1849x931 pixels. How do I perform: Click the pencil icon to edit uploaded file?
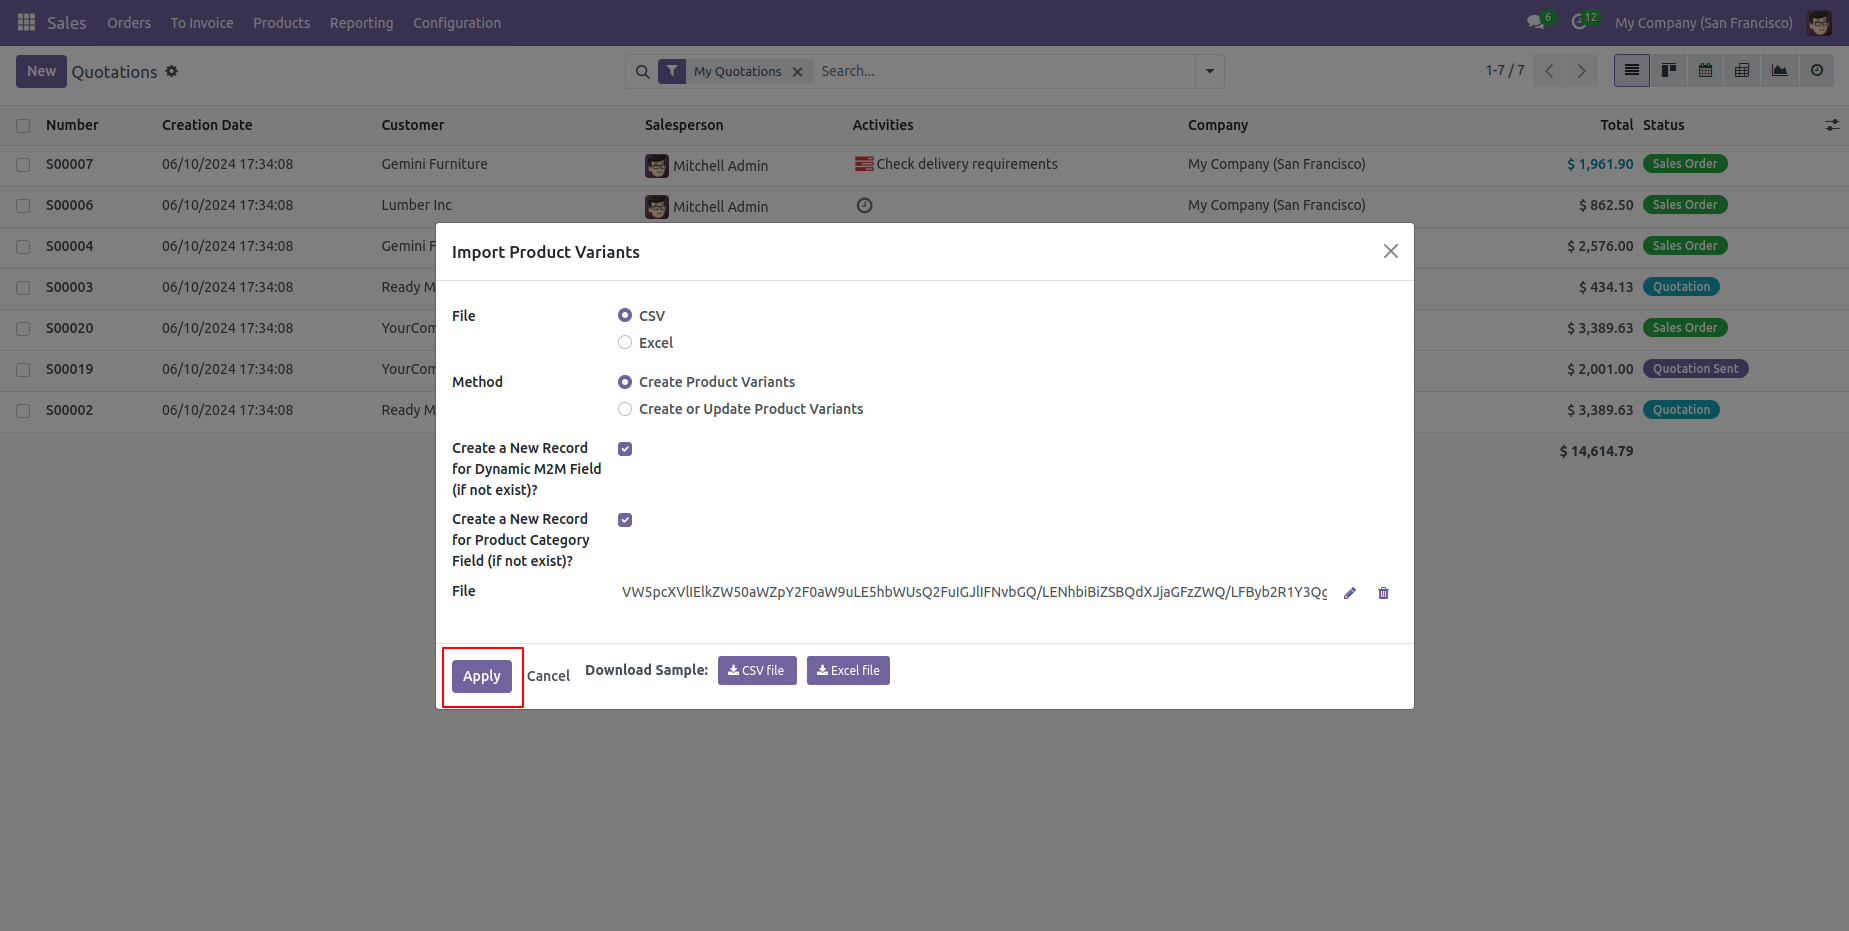(x=1349, y=593)
